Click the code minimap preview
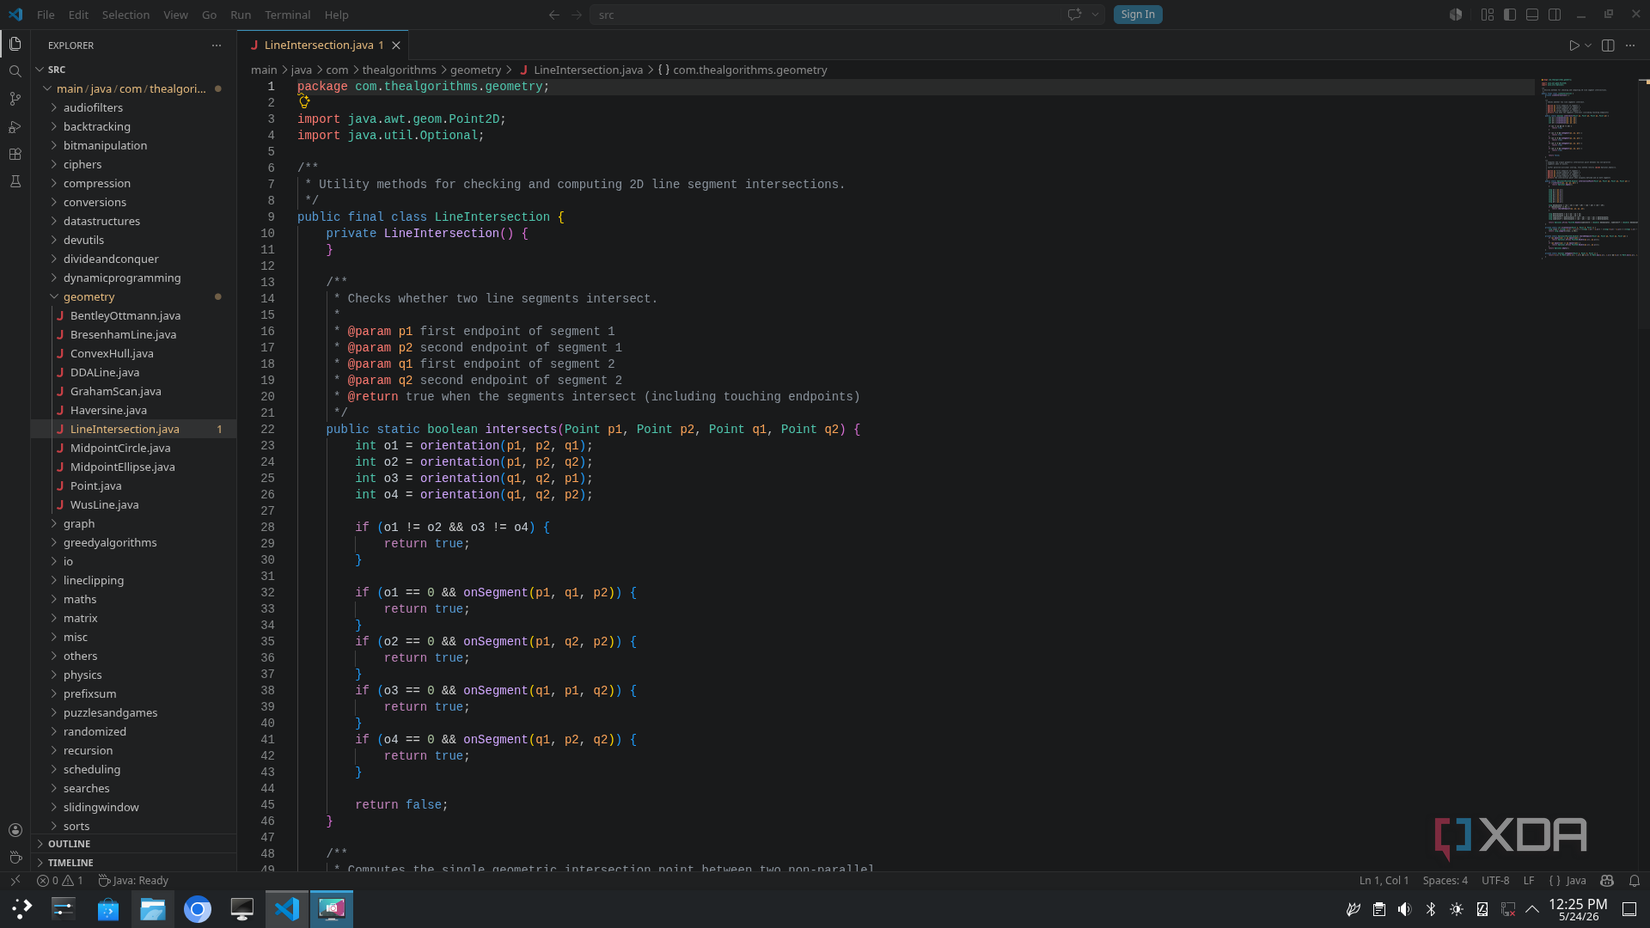Screen dimensions: 1650x928 coord(1589,168)
